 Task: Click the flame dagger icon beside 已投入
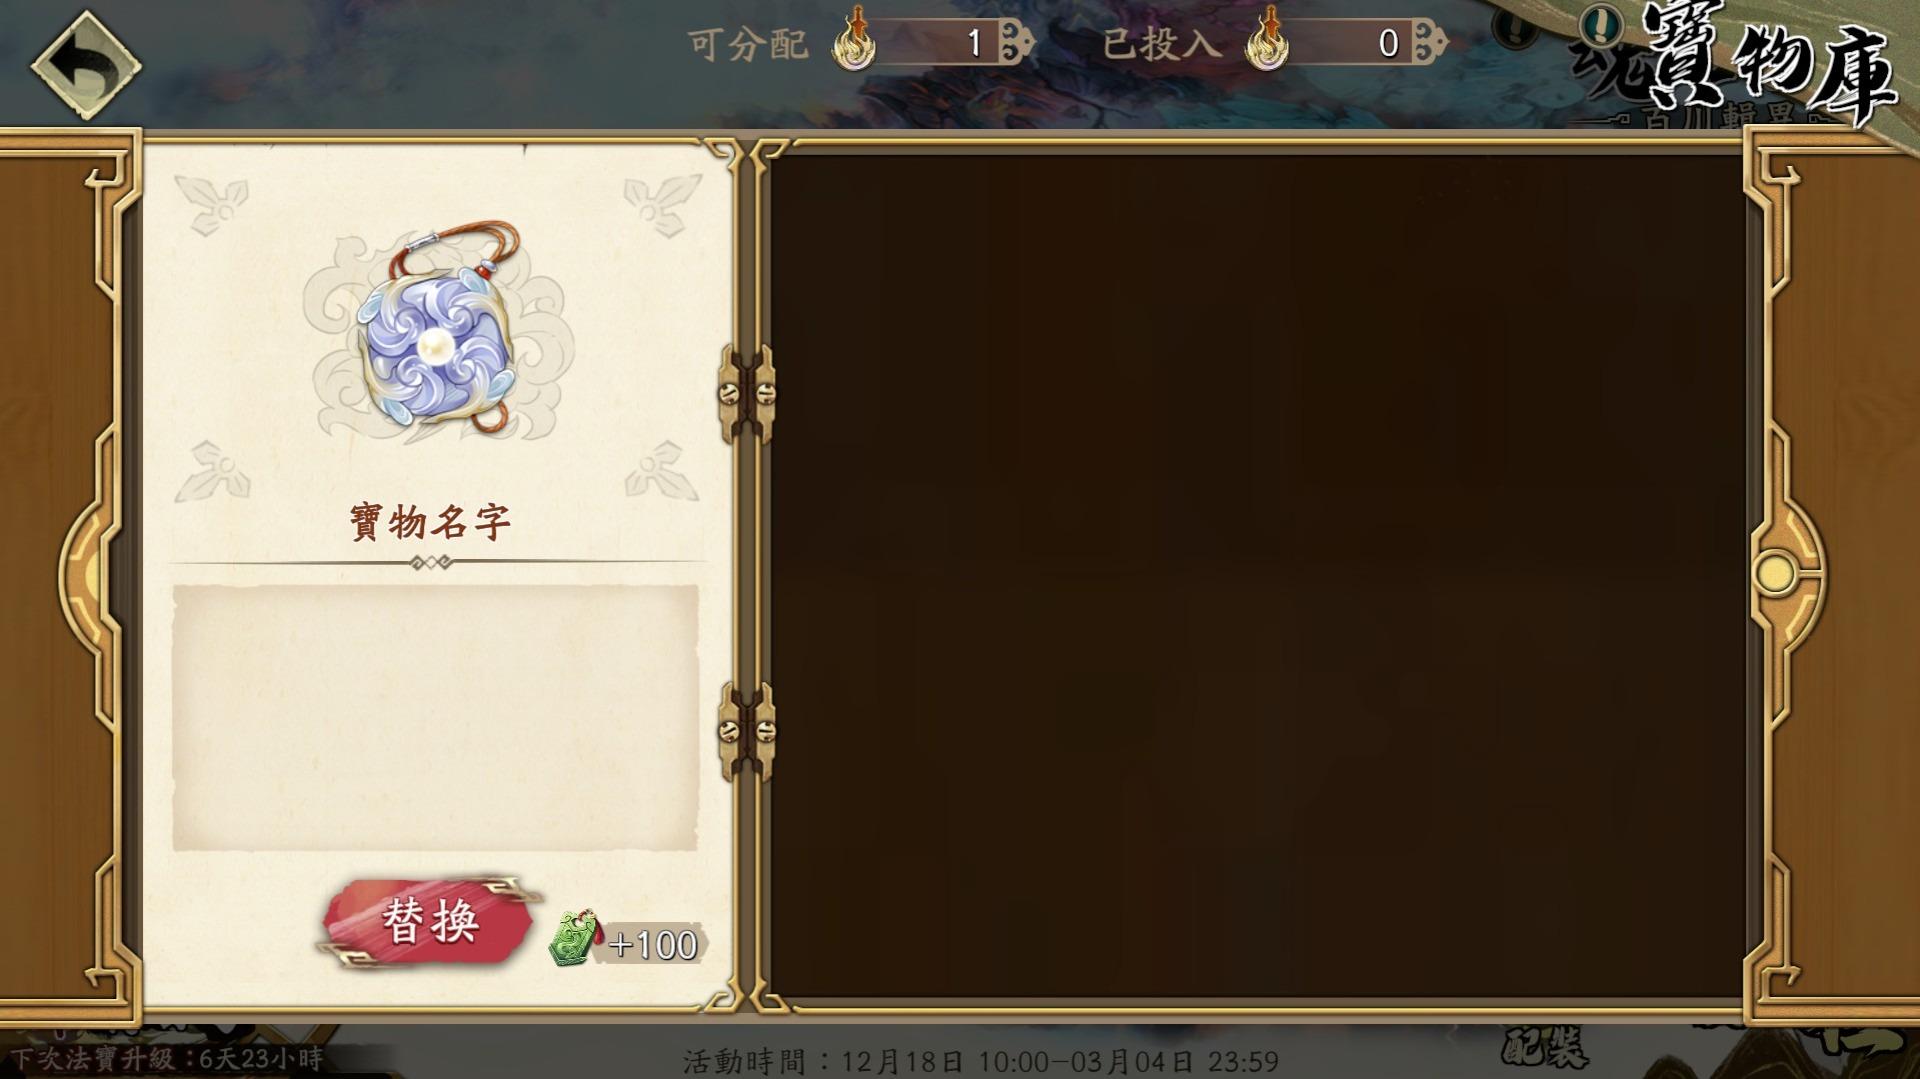[x=1267, y=40]
